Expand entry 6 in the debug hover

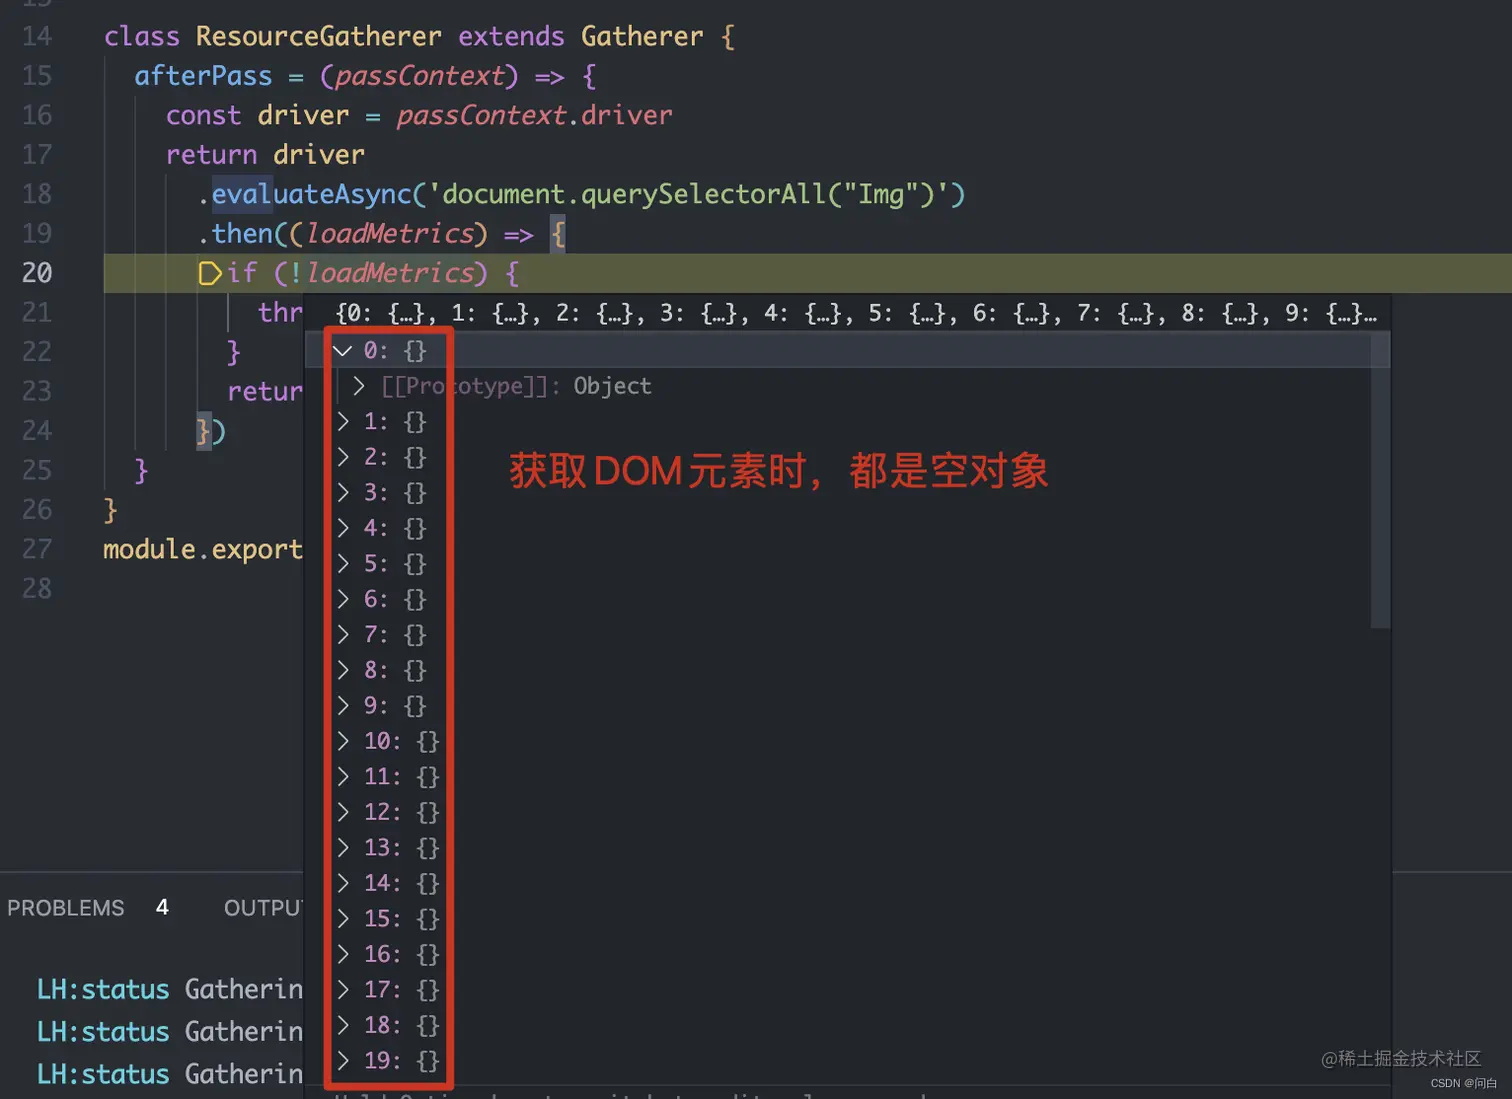(343, 599)
